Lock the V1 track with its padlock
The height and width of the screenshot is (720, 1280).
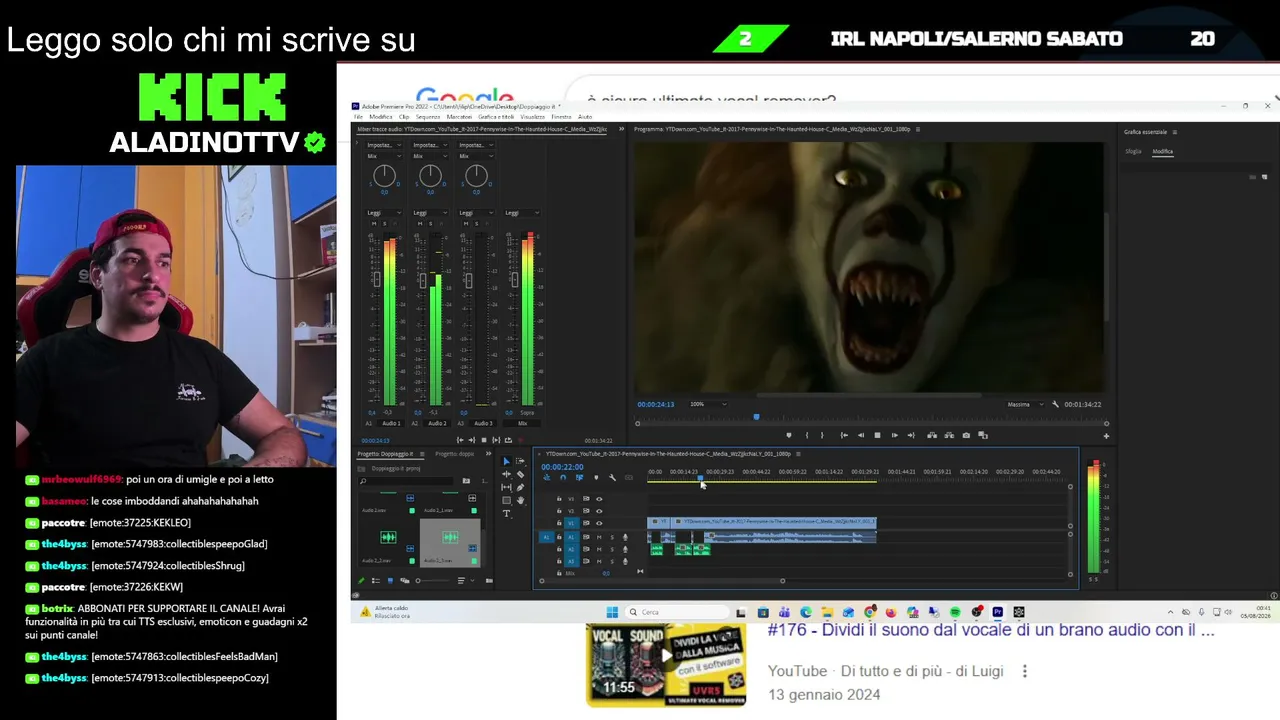pos(559,523)
